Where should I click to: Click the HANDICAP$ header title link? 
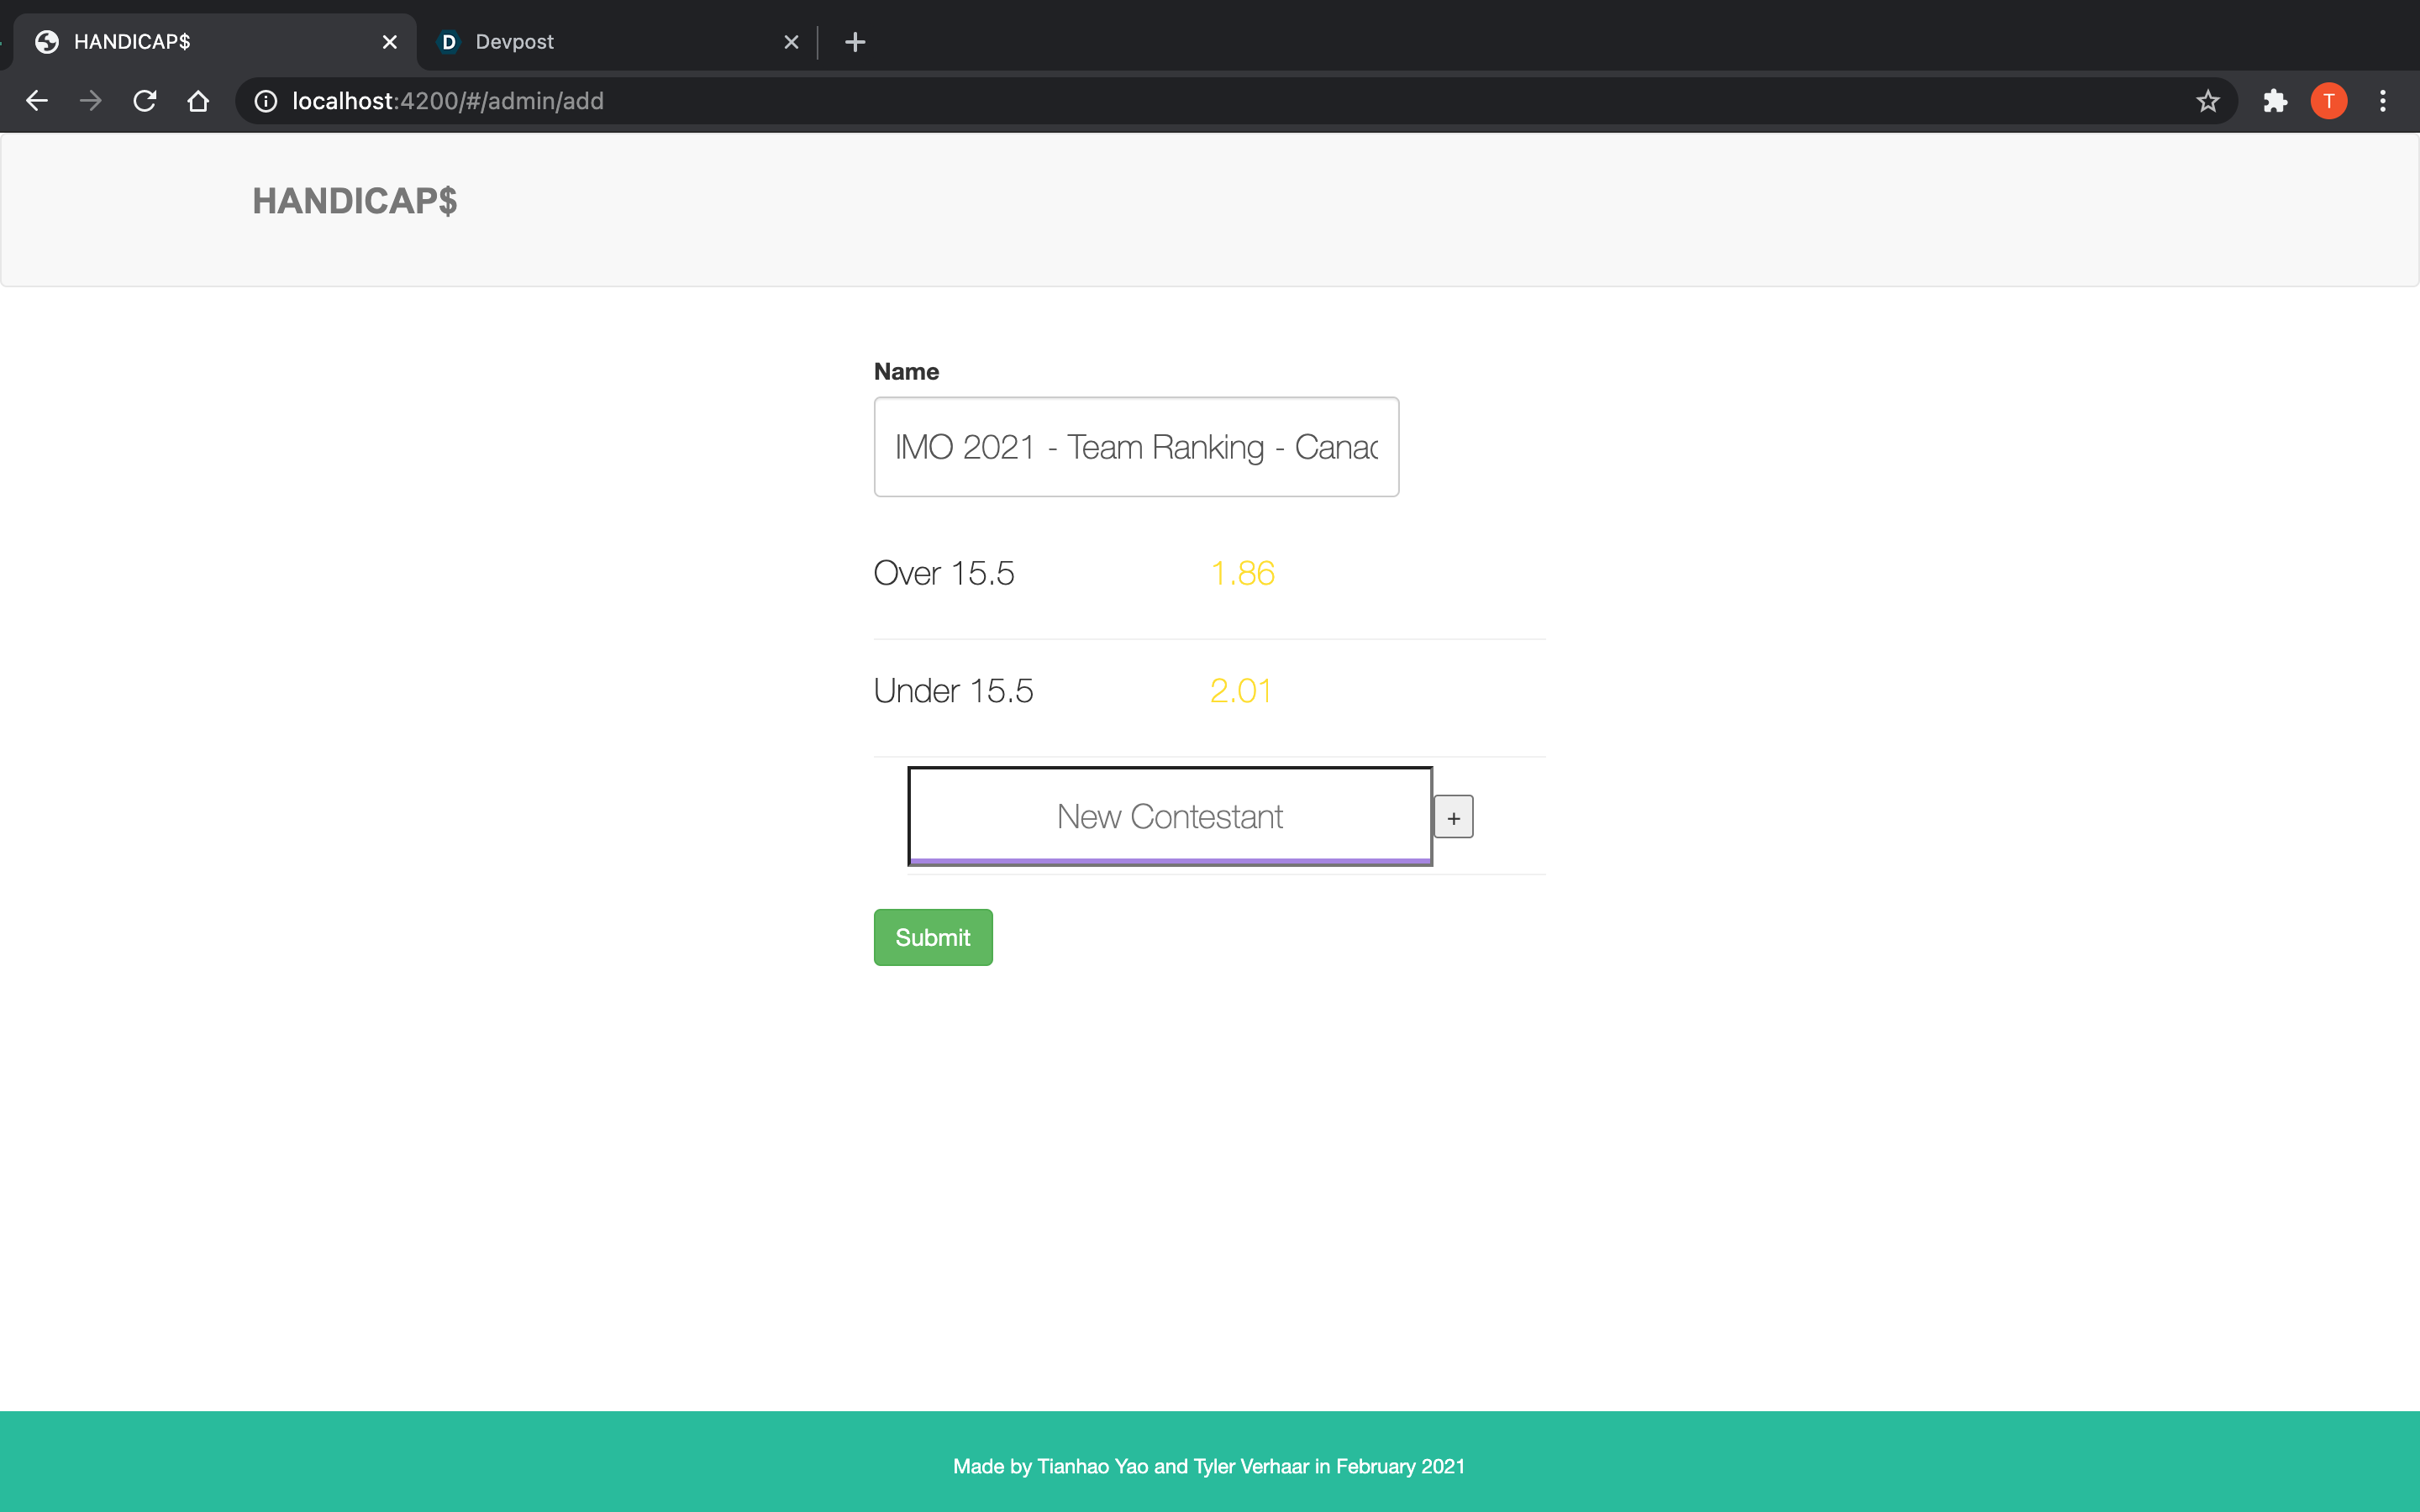355,201
